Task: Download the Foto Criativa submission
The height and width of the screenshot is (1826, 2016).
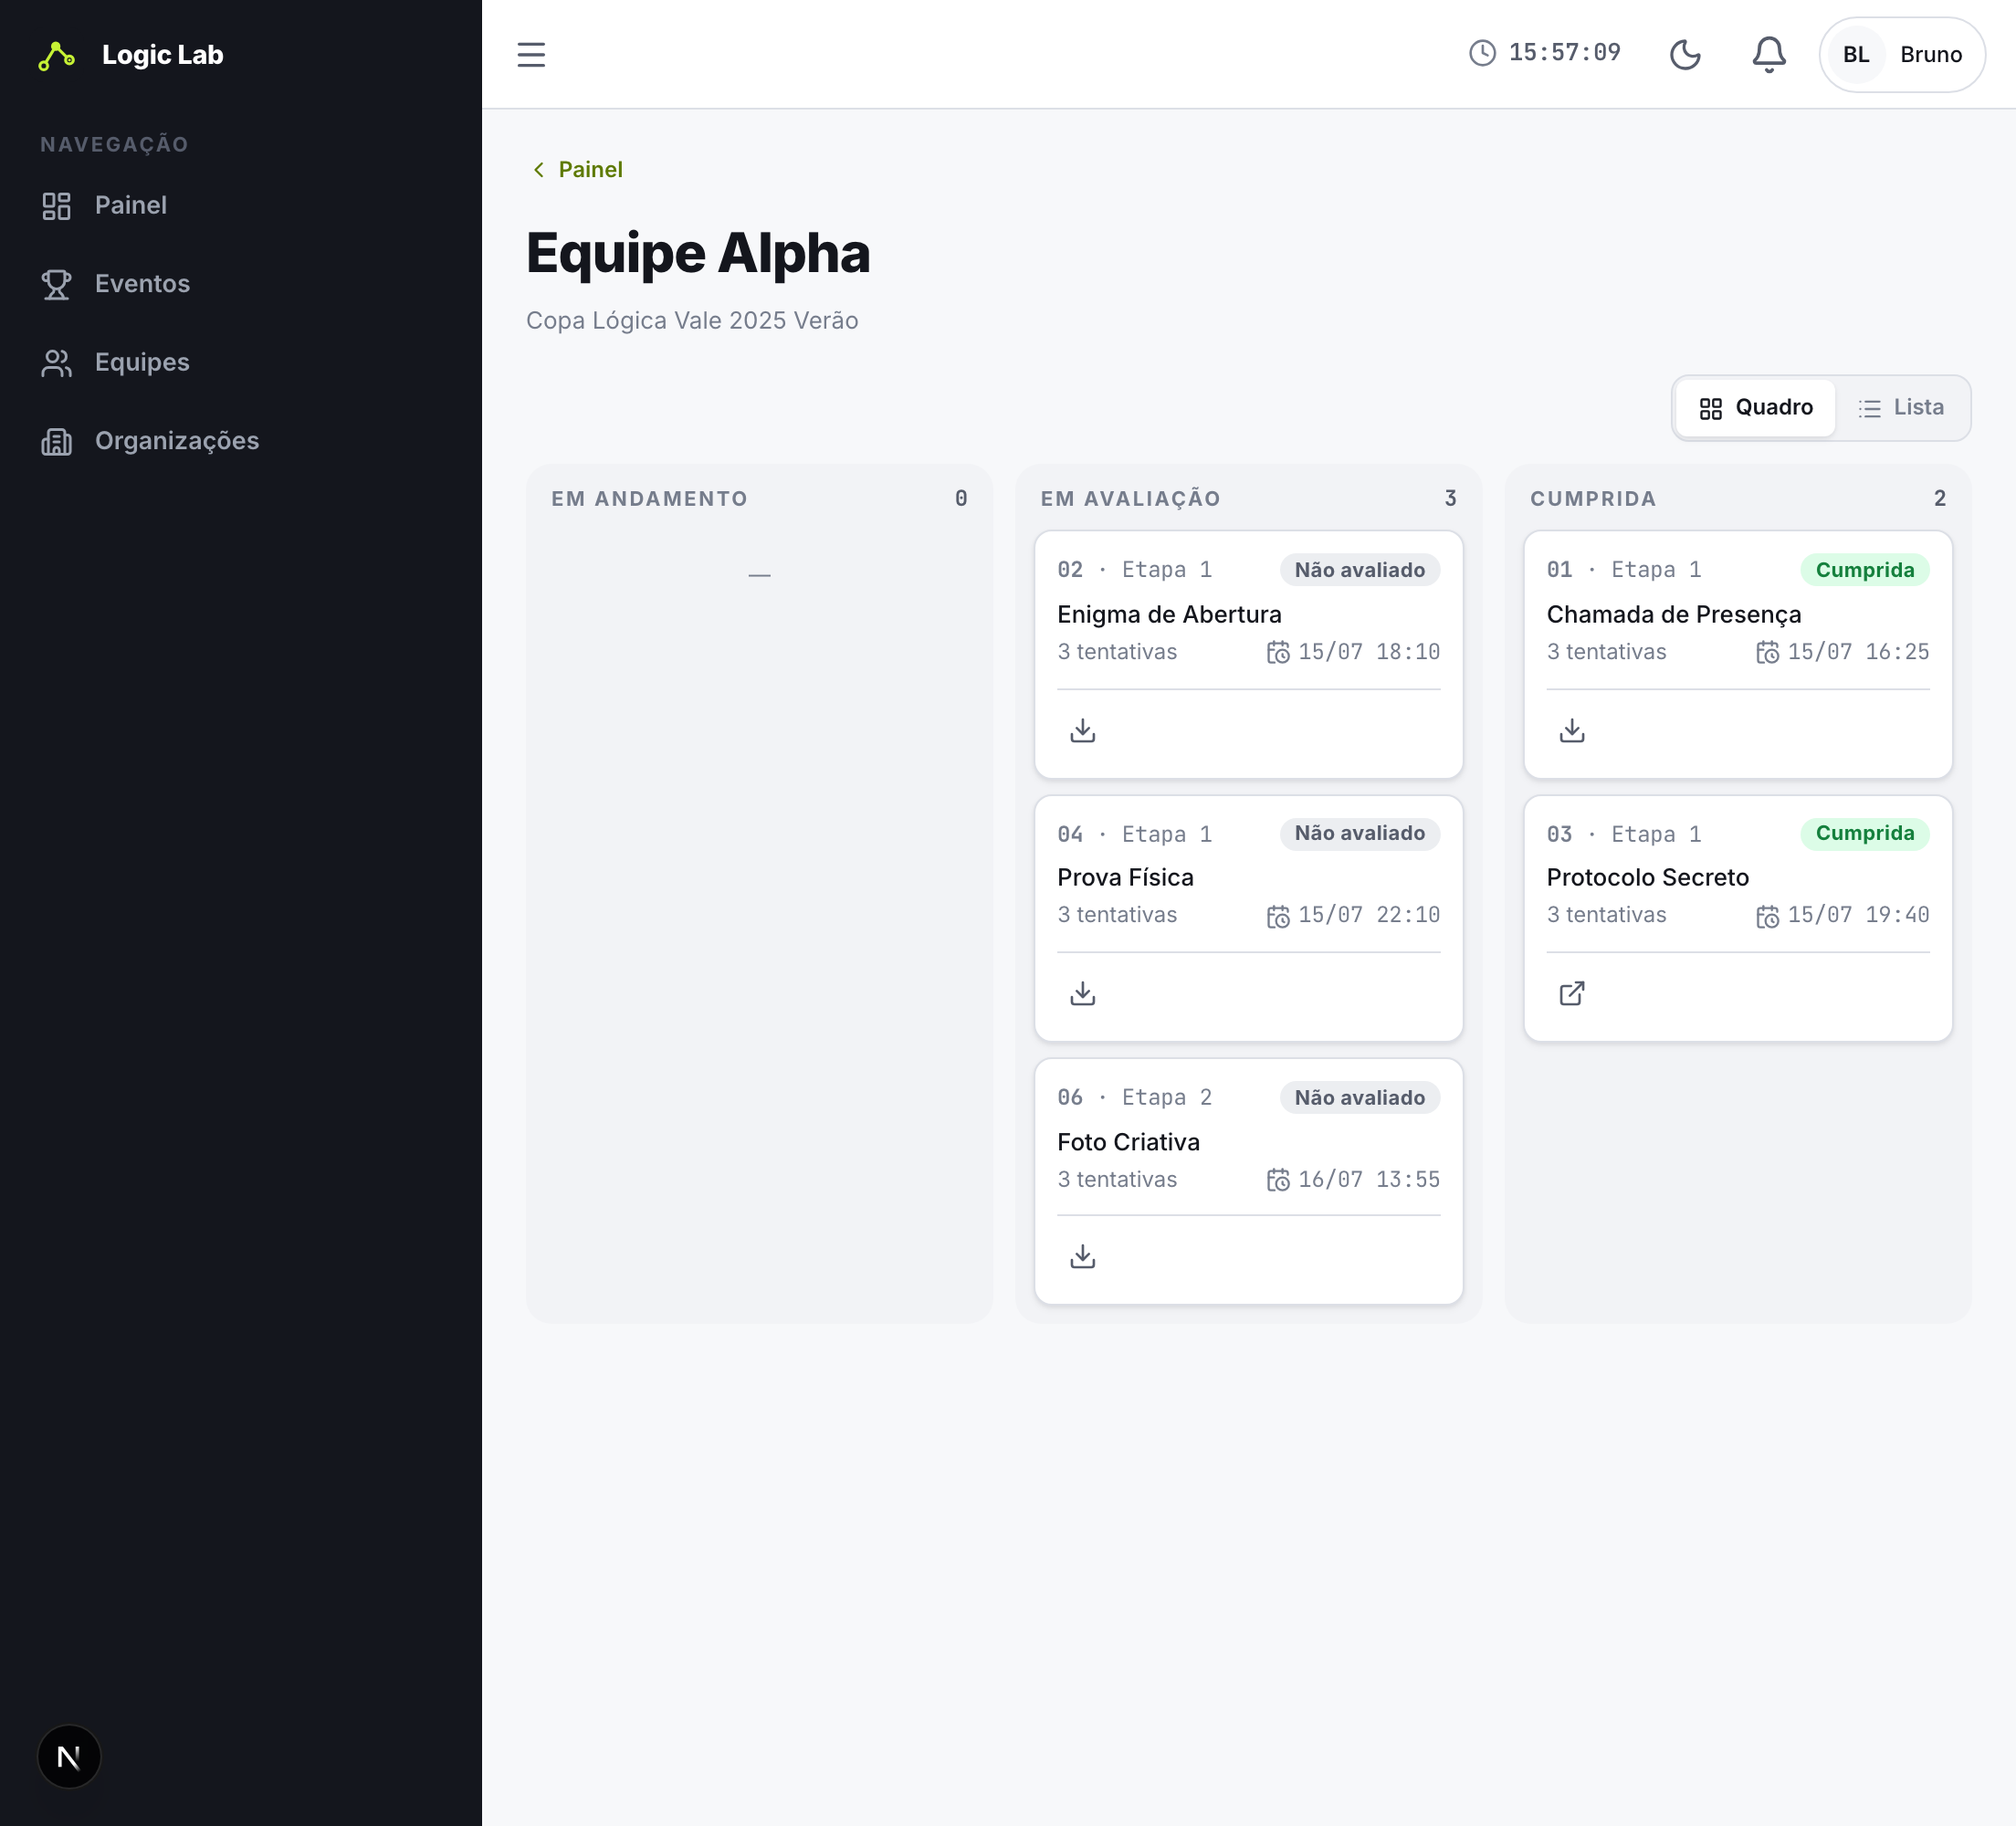Action: [1082, 1256]
